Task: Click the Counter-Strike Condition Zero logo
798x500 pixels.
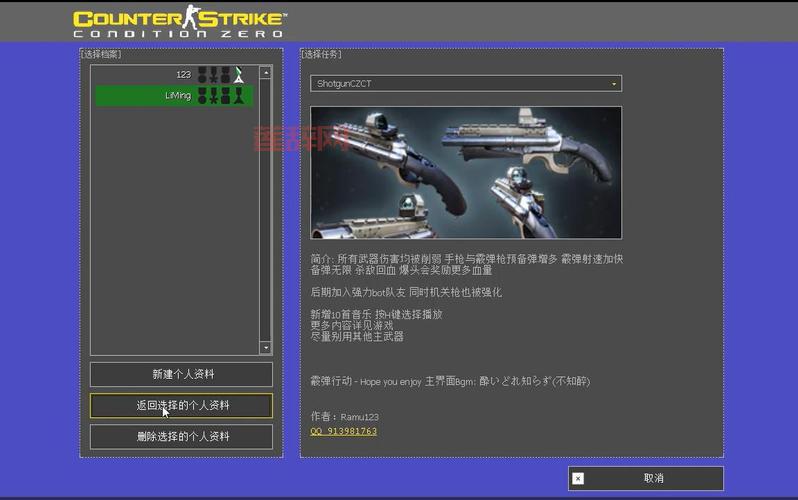Action: tap(180, 21)
